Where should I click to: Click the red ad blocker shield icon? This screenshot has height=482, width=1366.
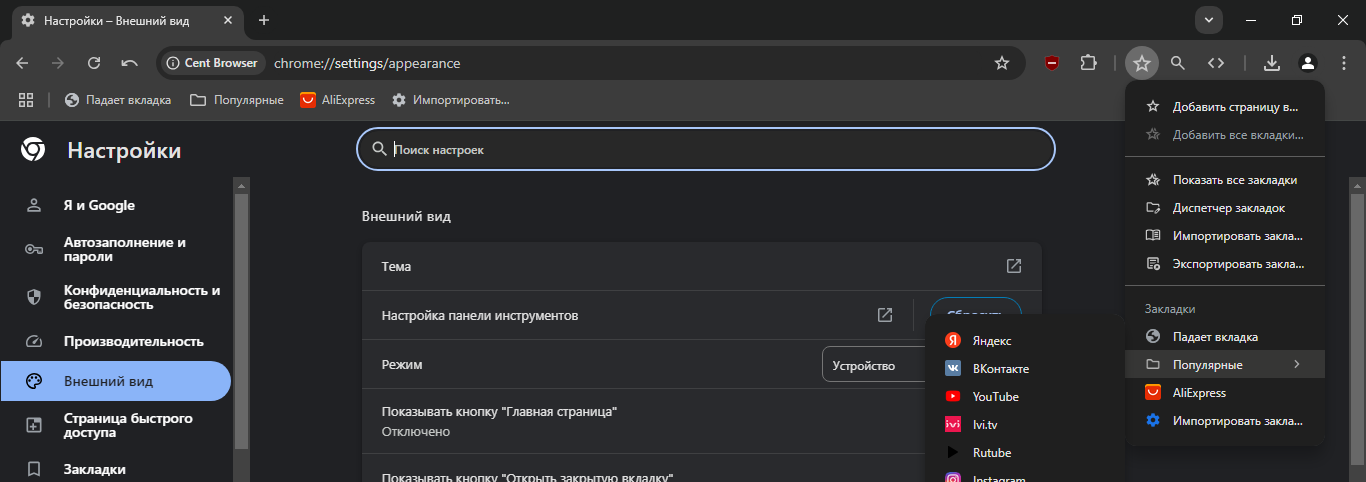pyautogui.click(x=1051, y=63)
